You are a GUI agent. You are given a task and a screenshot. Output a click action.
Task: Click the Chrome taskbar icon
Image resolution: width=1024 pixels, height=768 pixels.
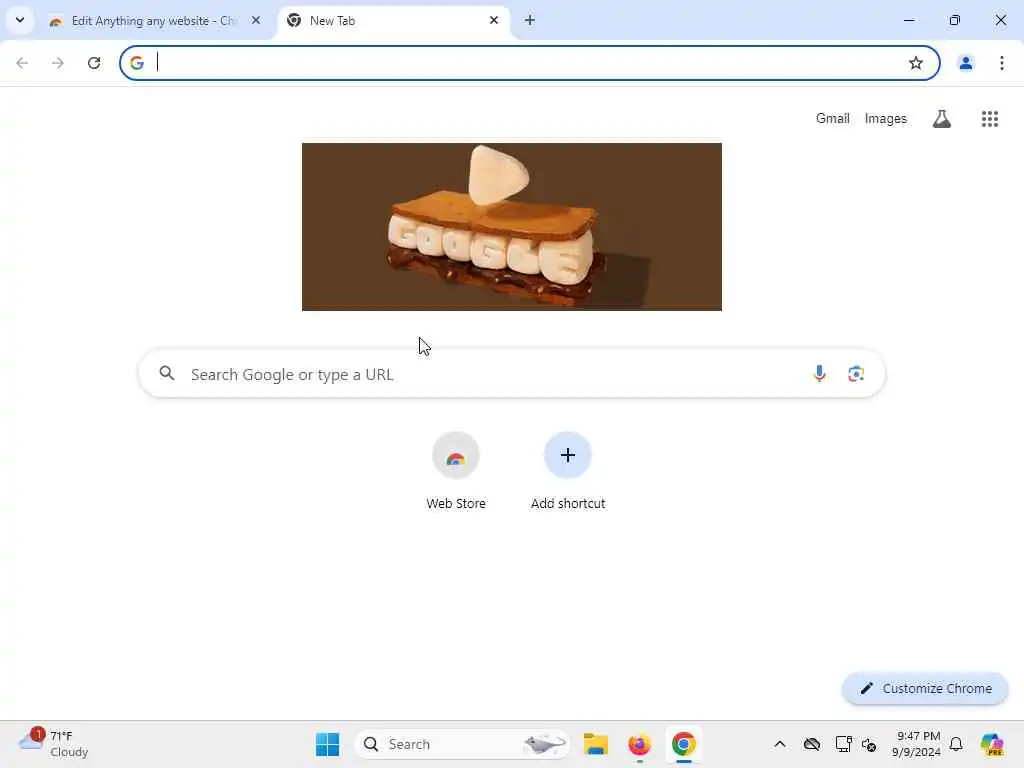(683, 744)
